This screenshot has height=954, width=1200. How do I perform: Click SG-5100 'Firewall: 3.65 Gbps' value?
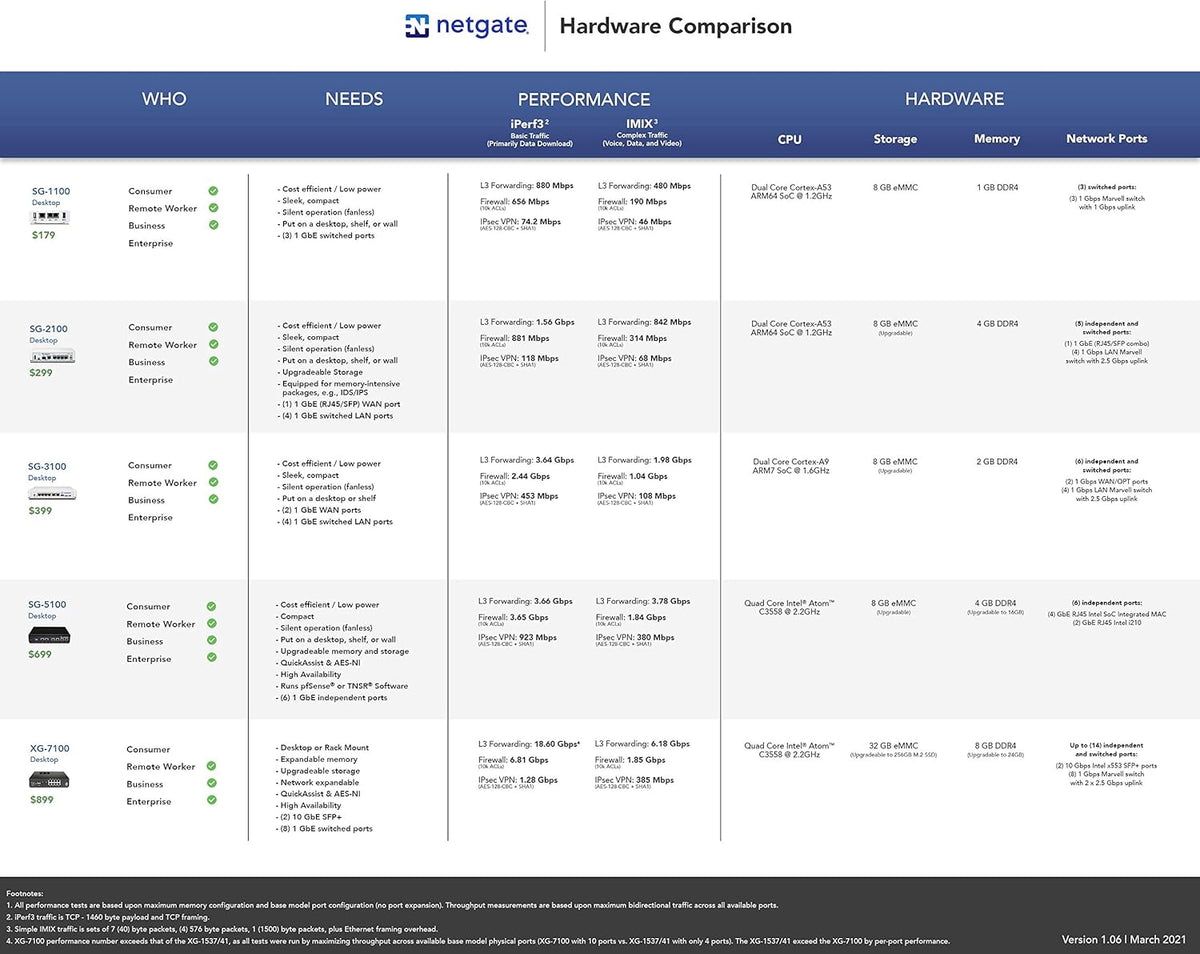[x=513, y=619]
